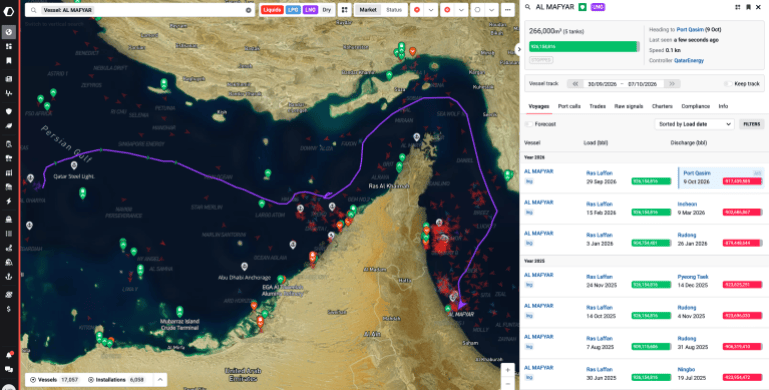The image size is (769, 390).
Task: Open the QatarEnergy controller link
Action: 689,60
